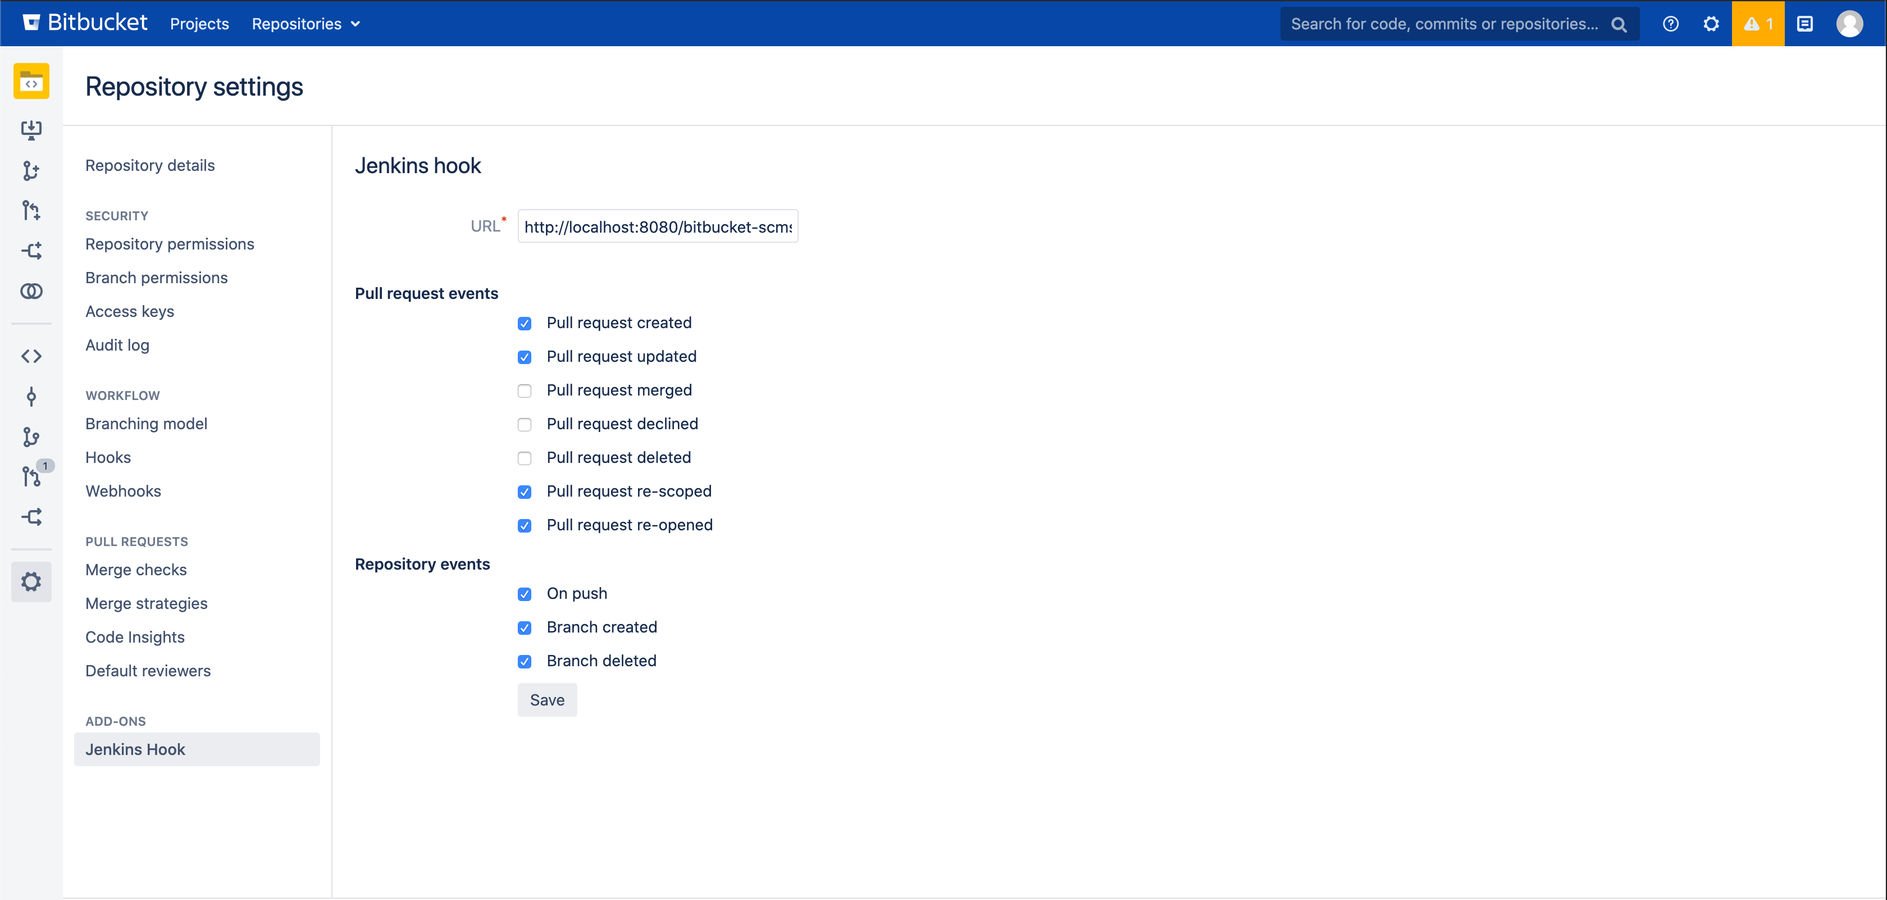Click the Save button
Image resolution: width=1887 pixels, height=900 pixels.
point(547,700)
